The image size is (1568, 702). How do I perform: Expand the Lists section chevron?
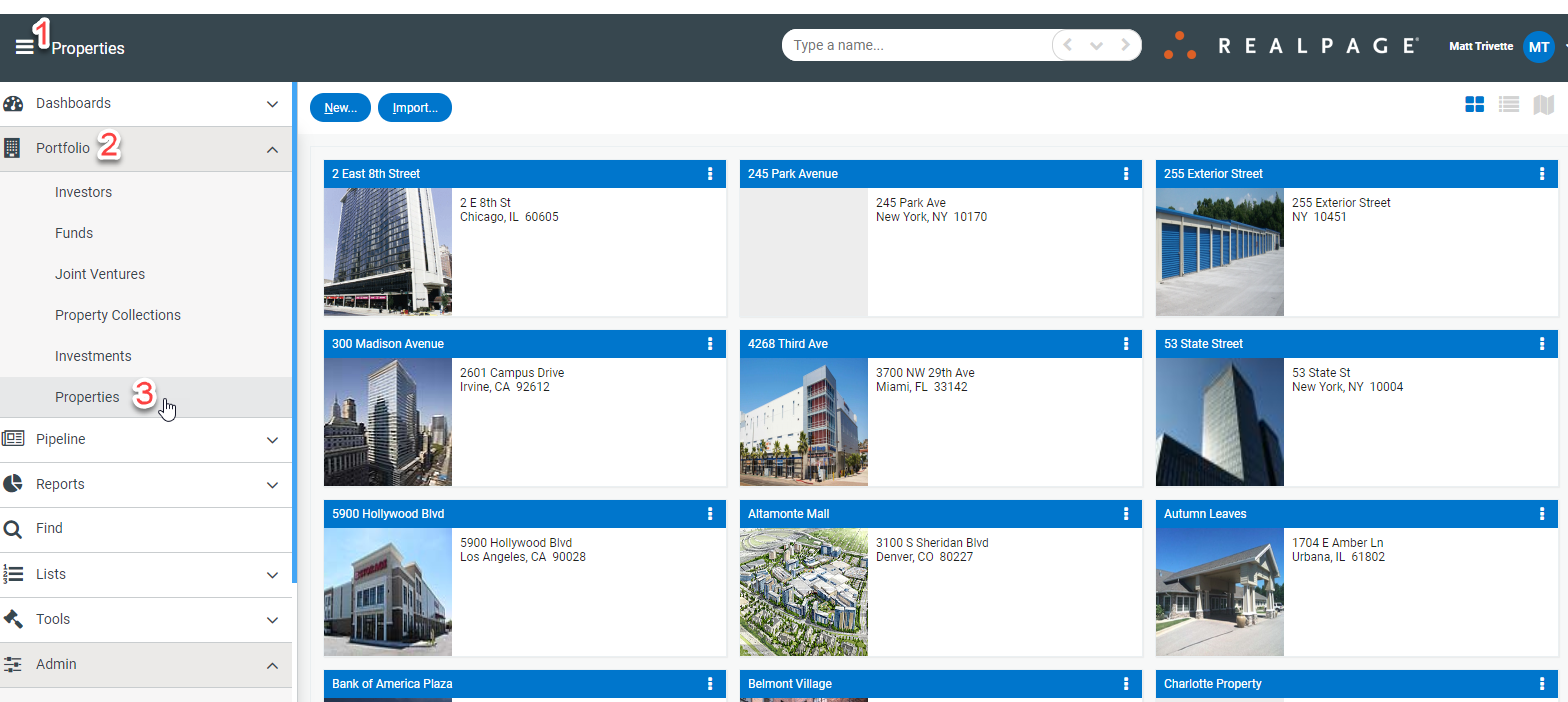click(272, 575)
